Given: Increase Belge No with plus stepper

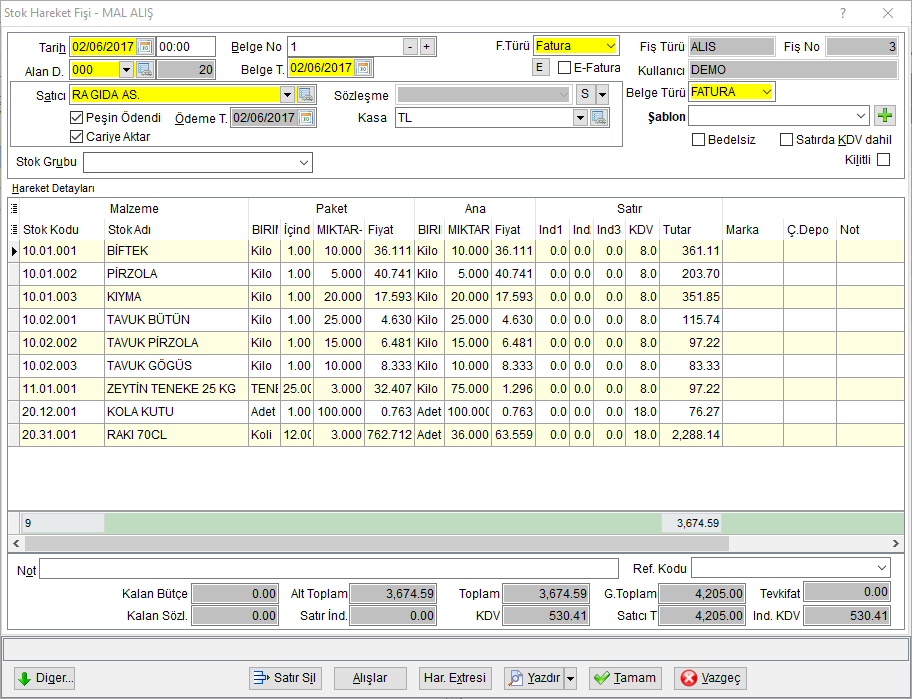Looking at the screenshot, I should (427, 47).
